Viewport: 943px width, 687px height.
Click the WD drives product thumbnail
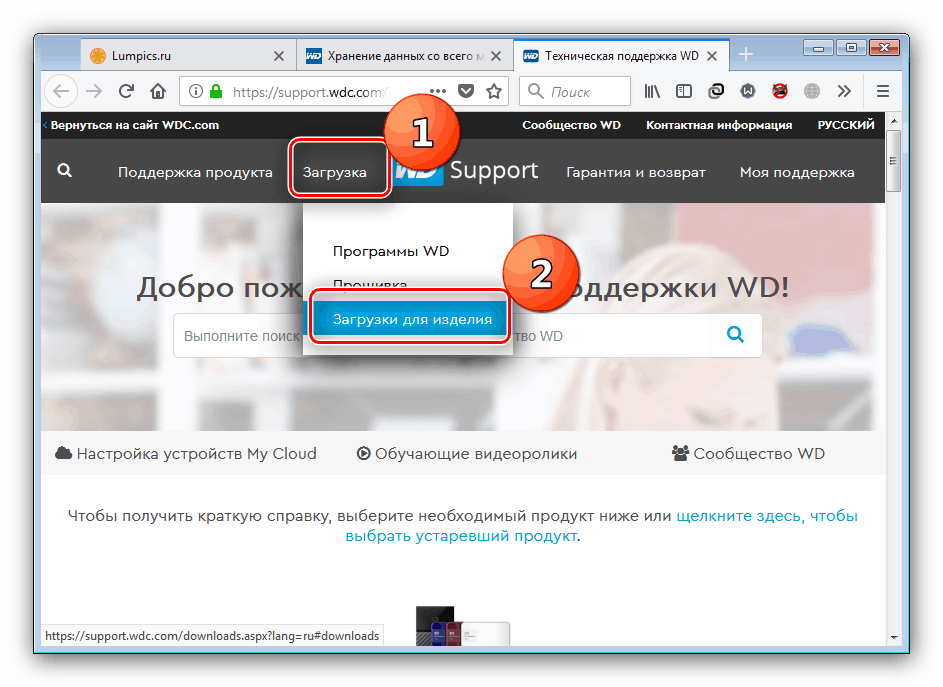pos(462,626)
